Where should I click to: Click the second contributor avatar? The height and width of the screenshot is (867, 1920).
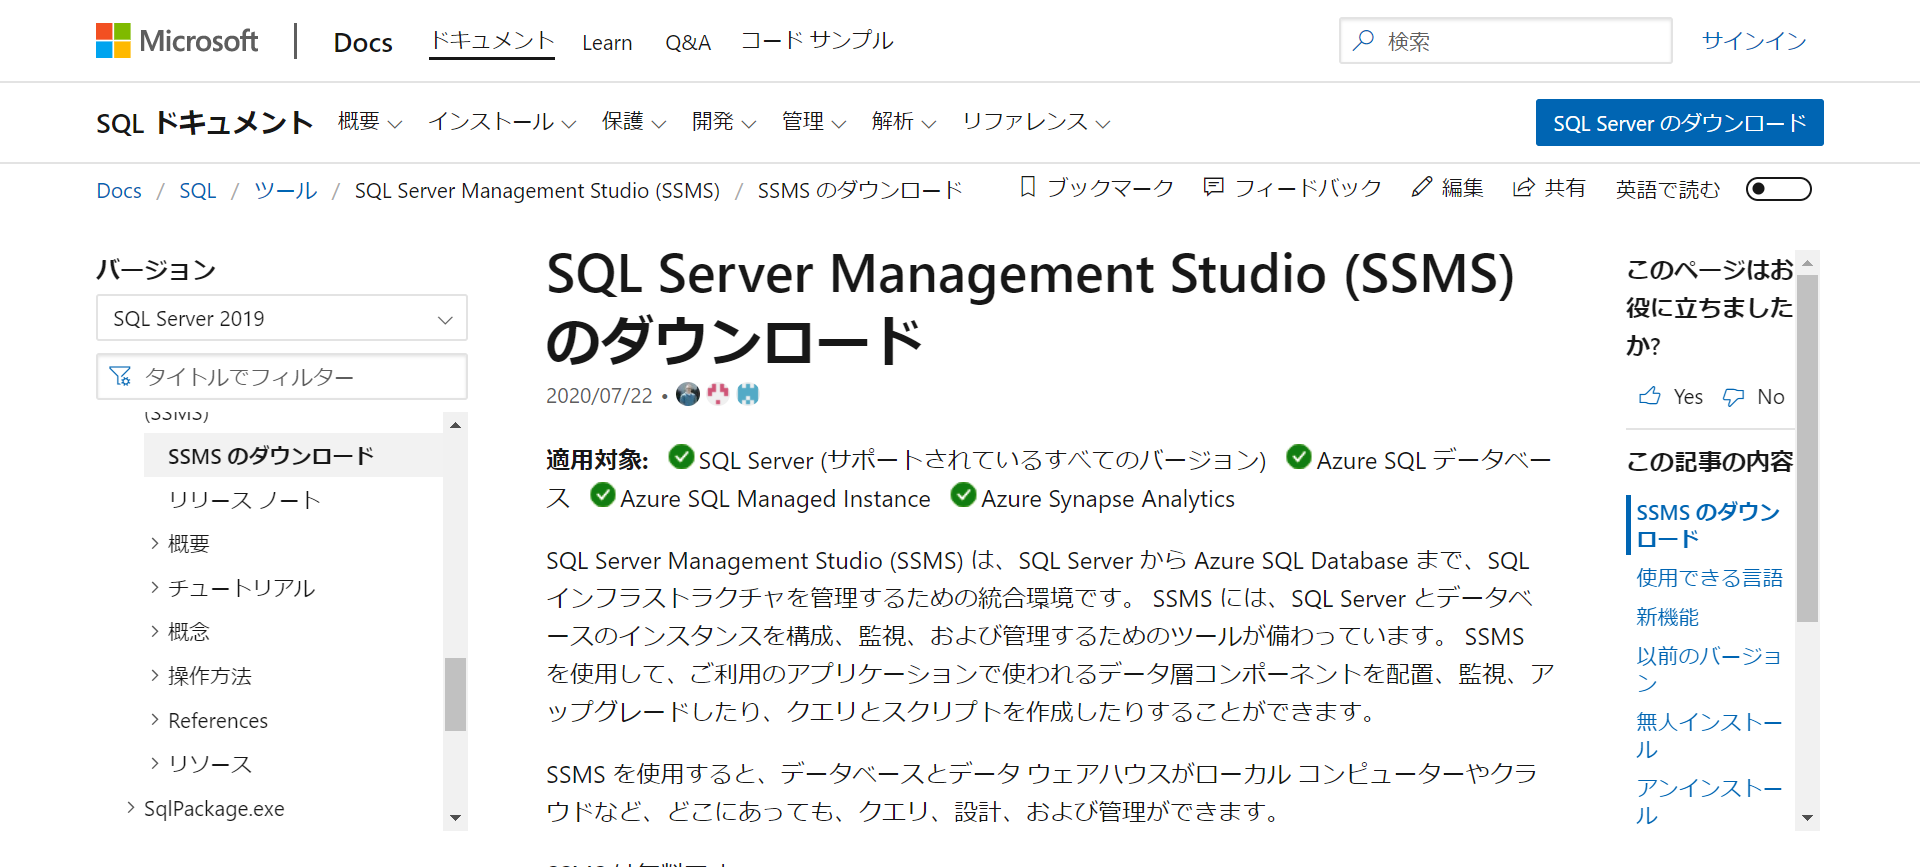[718, 394]
